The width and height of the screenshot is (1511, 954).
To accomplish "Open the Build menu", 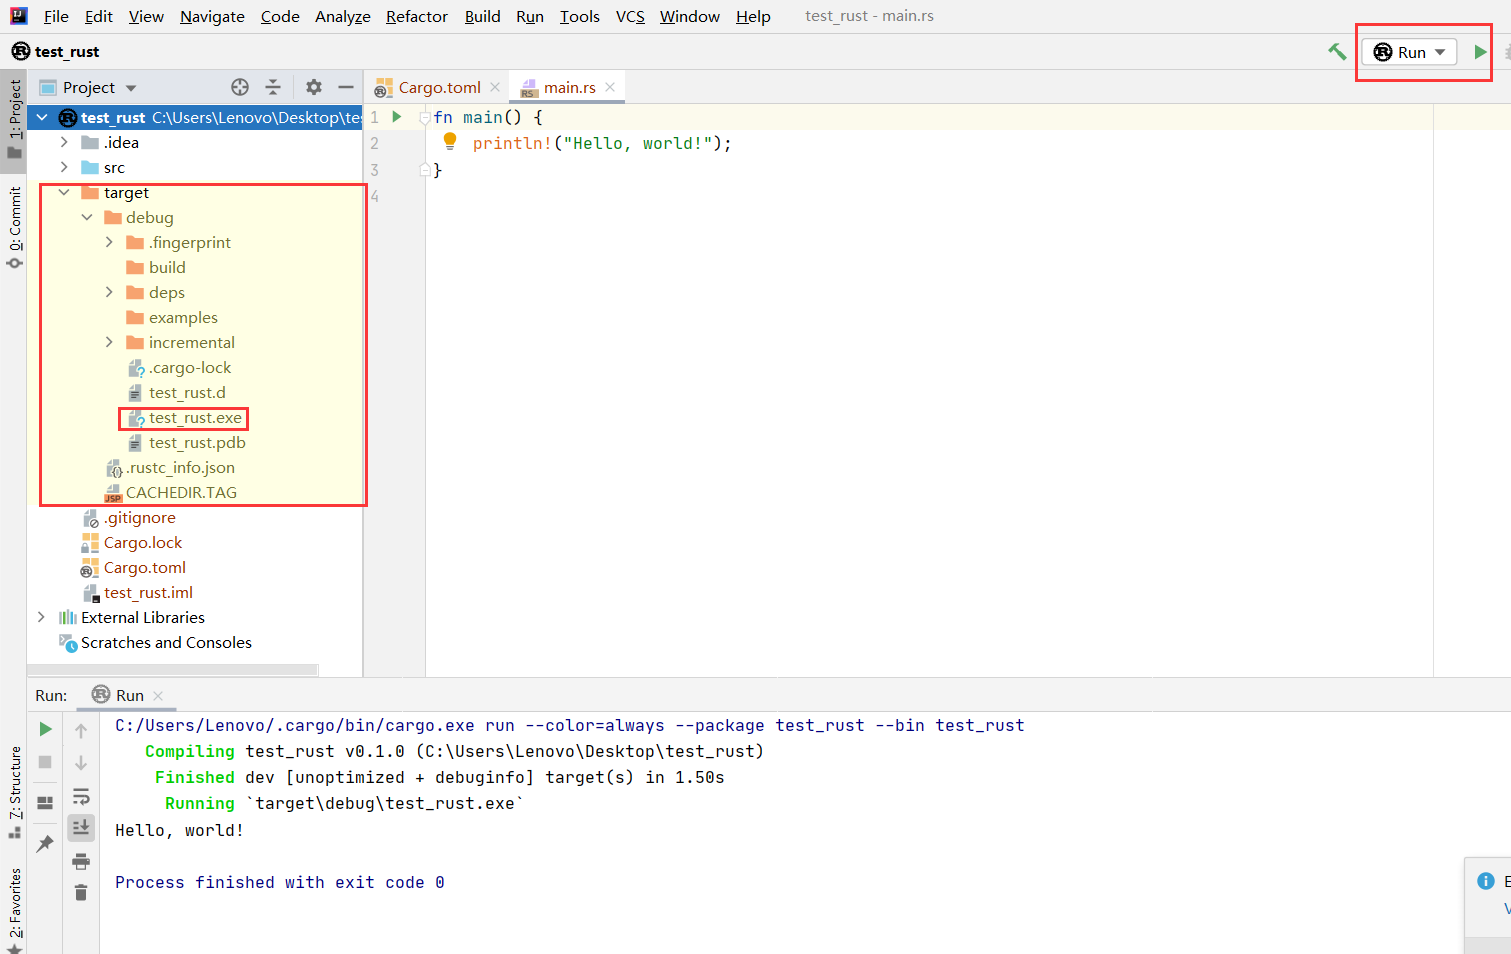I will [482, 16].
